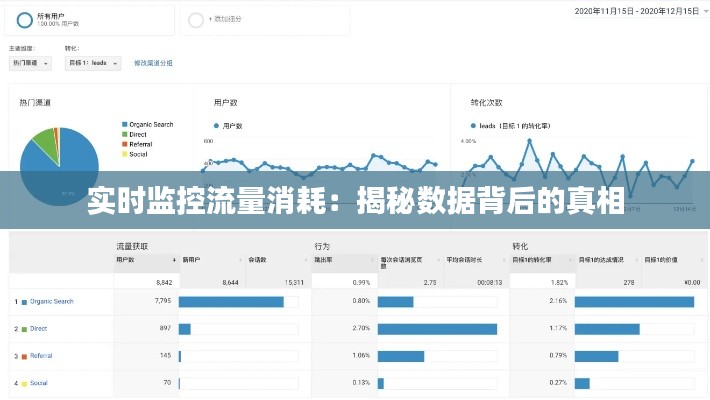Click the overall bounce rate 0.99%
Viewport: 710px width, 400px height.
(x=361, y=282)
